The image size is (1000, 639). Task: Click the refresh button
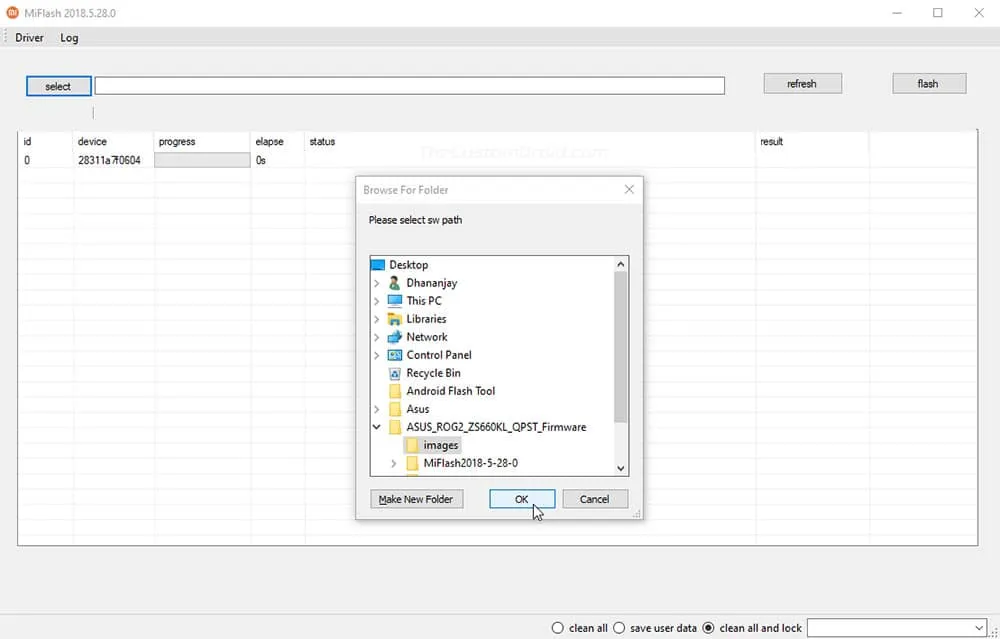802,83
